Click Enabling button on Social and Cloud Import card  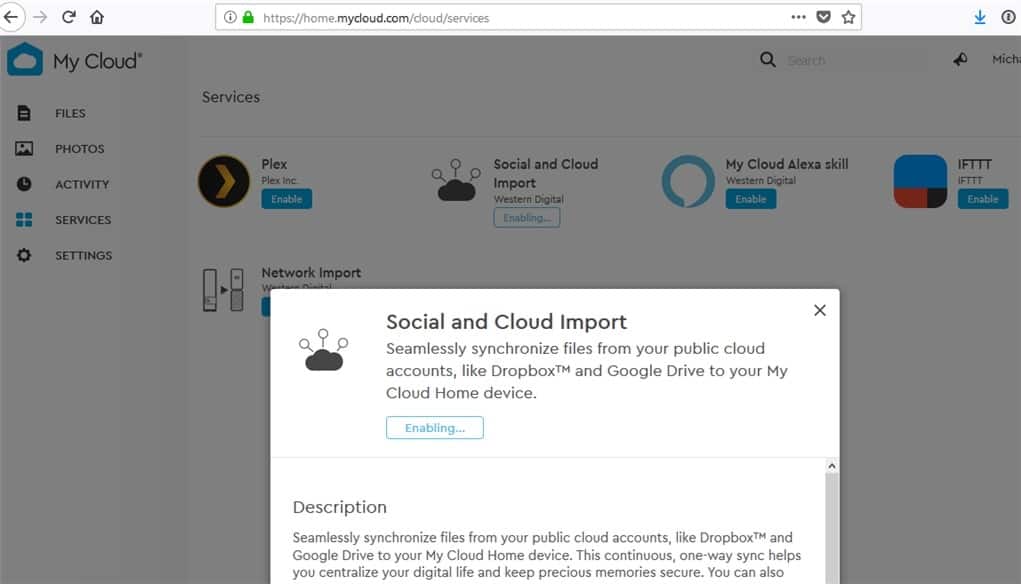coord(527,217)
